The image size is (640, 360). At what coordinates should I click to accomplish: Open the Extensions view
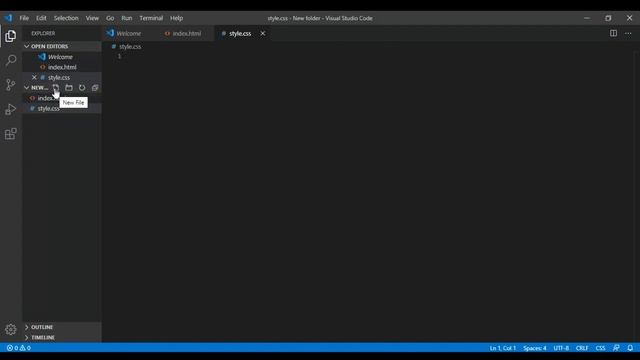click(11, 134)
